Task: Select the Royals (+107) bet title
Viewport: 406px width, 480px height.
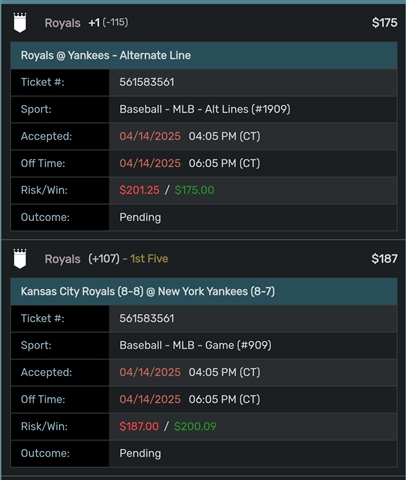Action: [x=82, y=259]
